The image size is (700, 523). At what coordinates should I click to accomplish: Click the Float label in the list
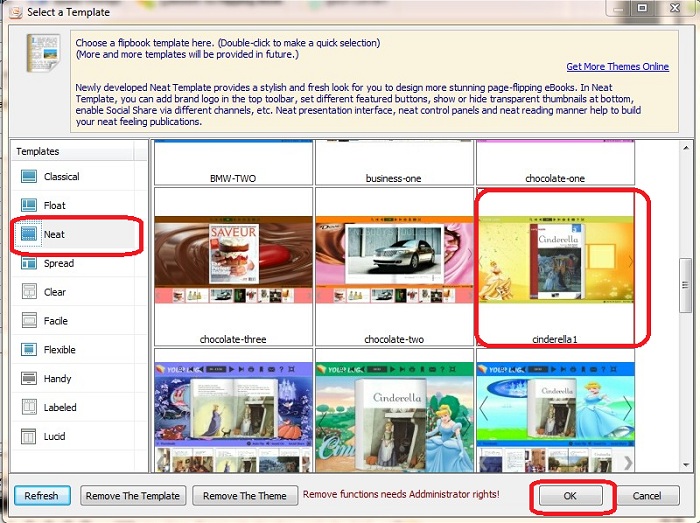coord(54,206)
